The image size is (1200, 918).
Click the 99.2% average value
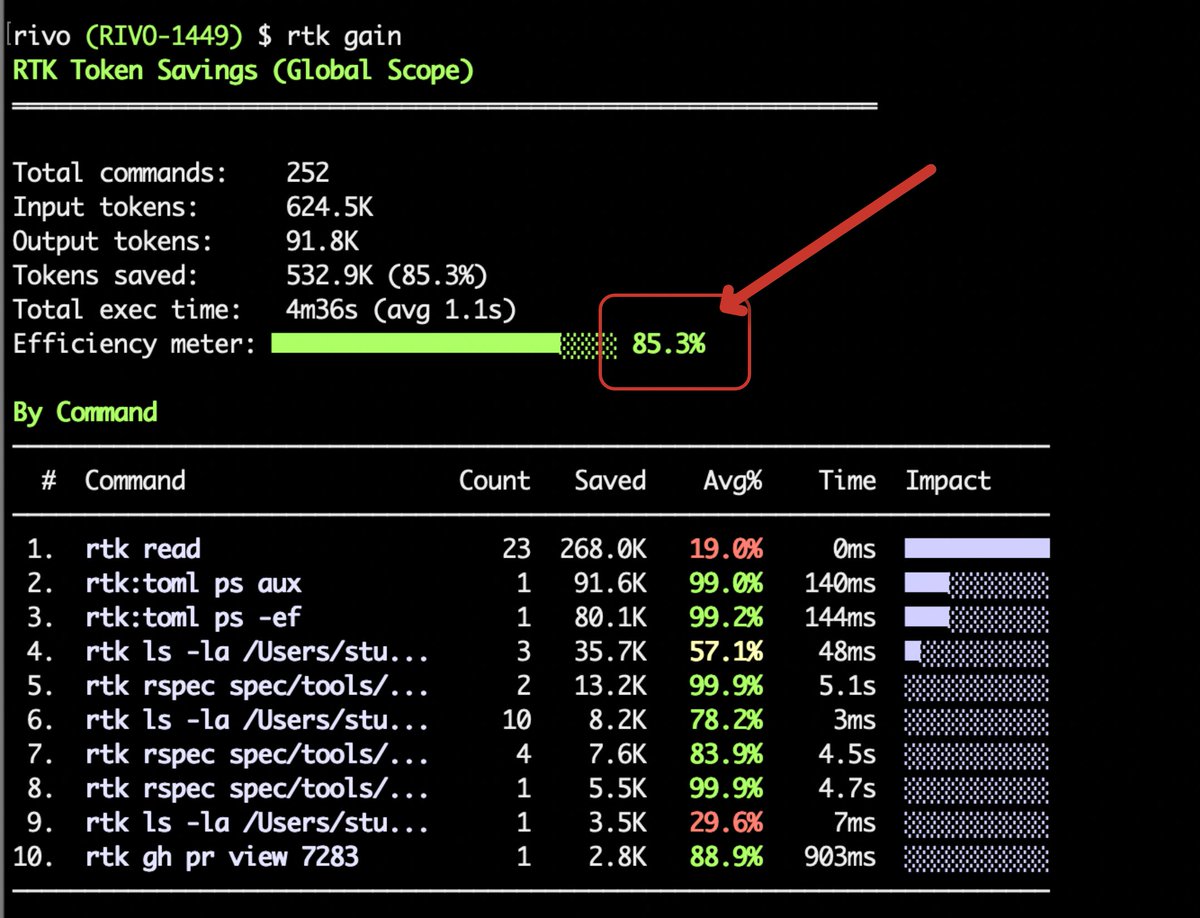pyautogui.click(x=726, y=617)
